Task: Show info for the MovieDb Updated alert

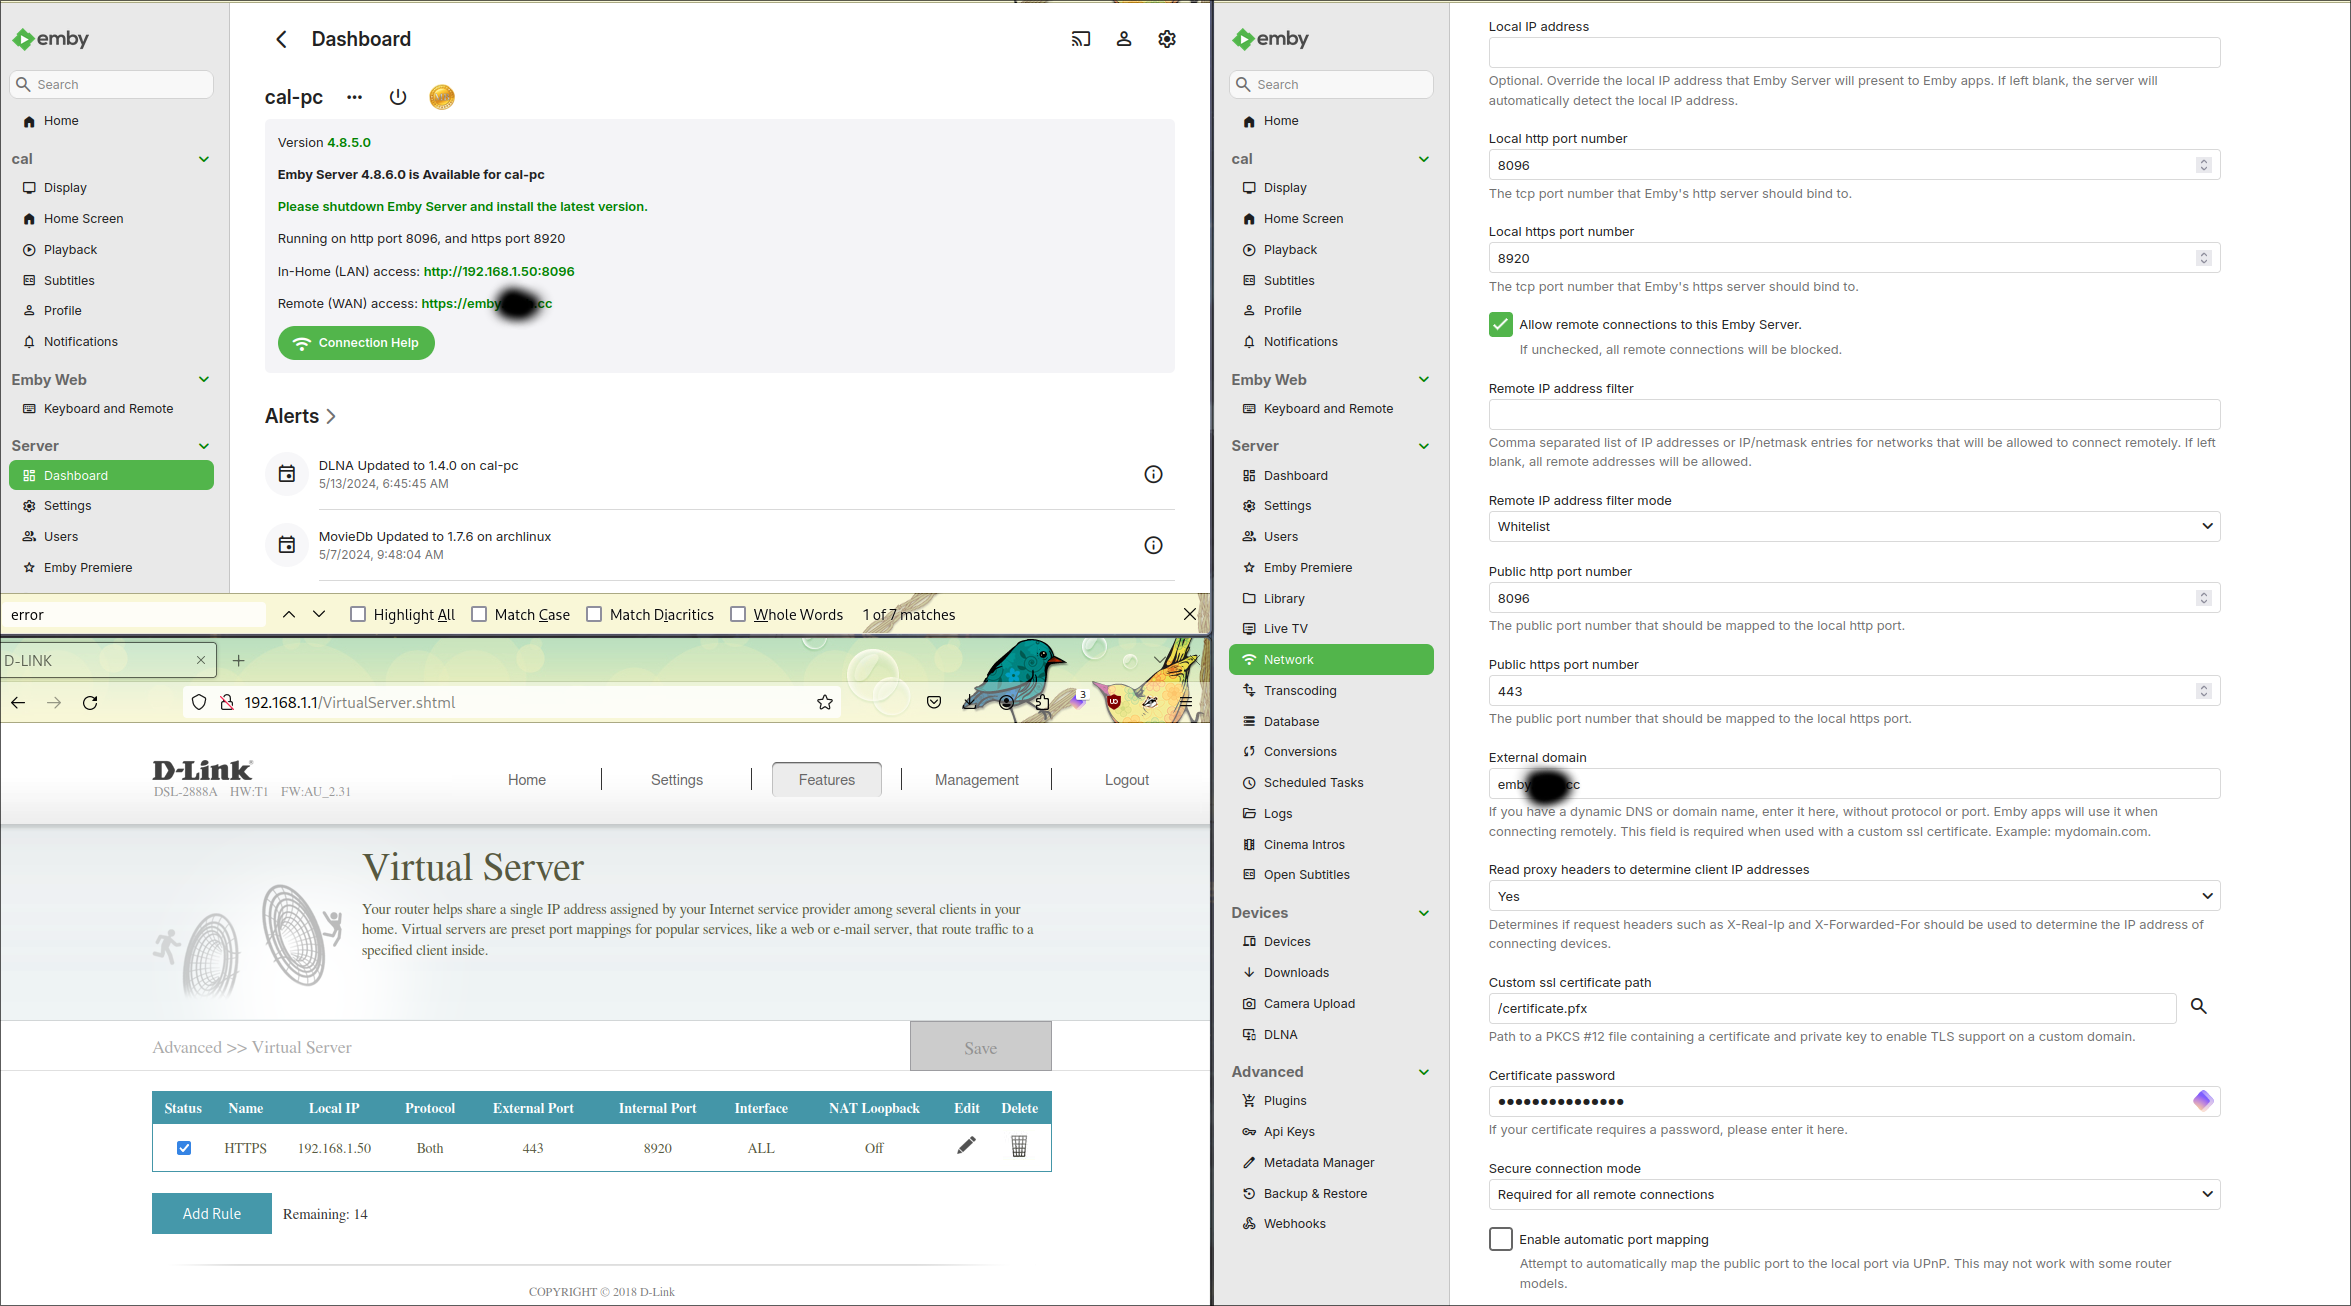Action: [1153, 545]
